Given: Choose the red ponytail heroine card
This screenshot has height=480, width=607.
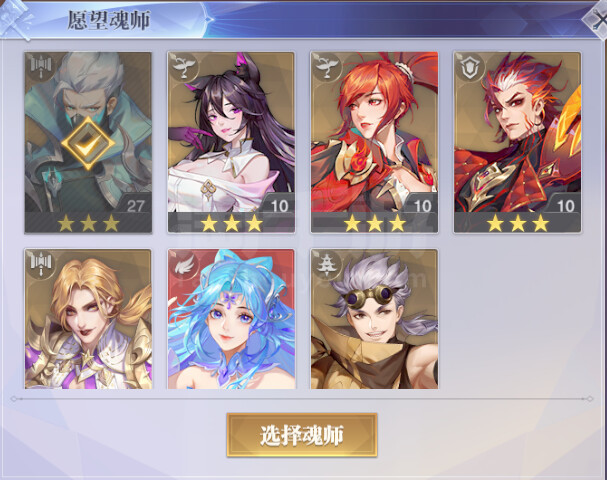Looking at the screenshot, I should point(374,142).
